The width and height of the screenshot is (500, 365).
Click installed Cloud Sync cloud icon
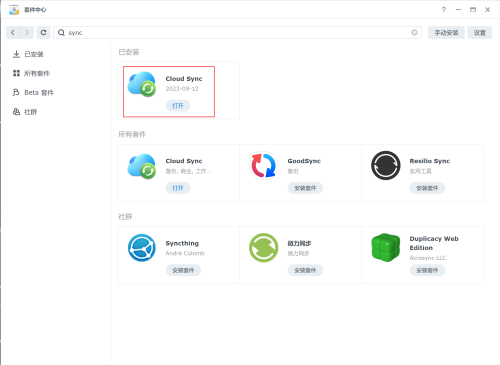142,84
